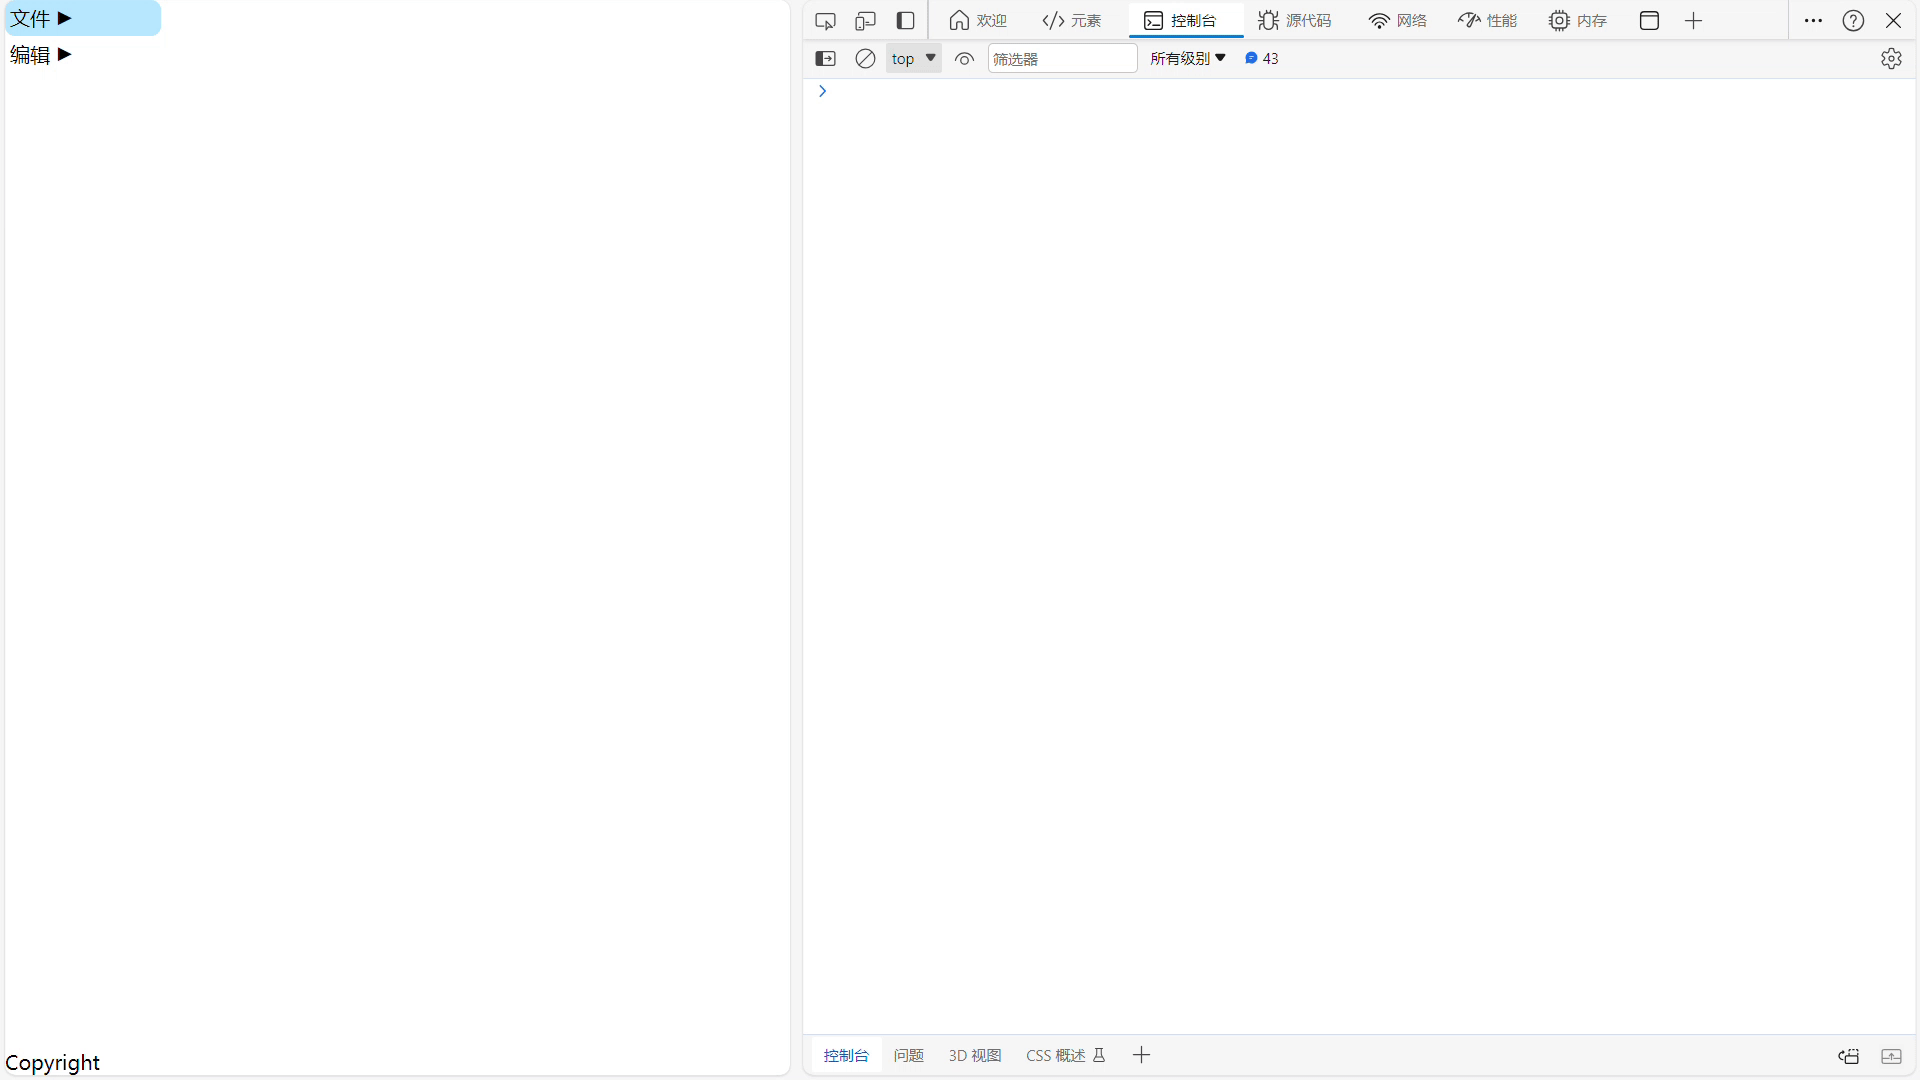
Task: Open the top JavaScript context dropdown
Action: pos(914,59)
